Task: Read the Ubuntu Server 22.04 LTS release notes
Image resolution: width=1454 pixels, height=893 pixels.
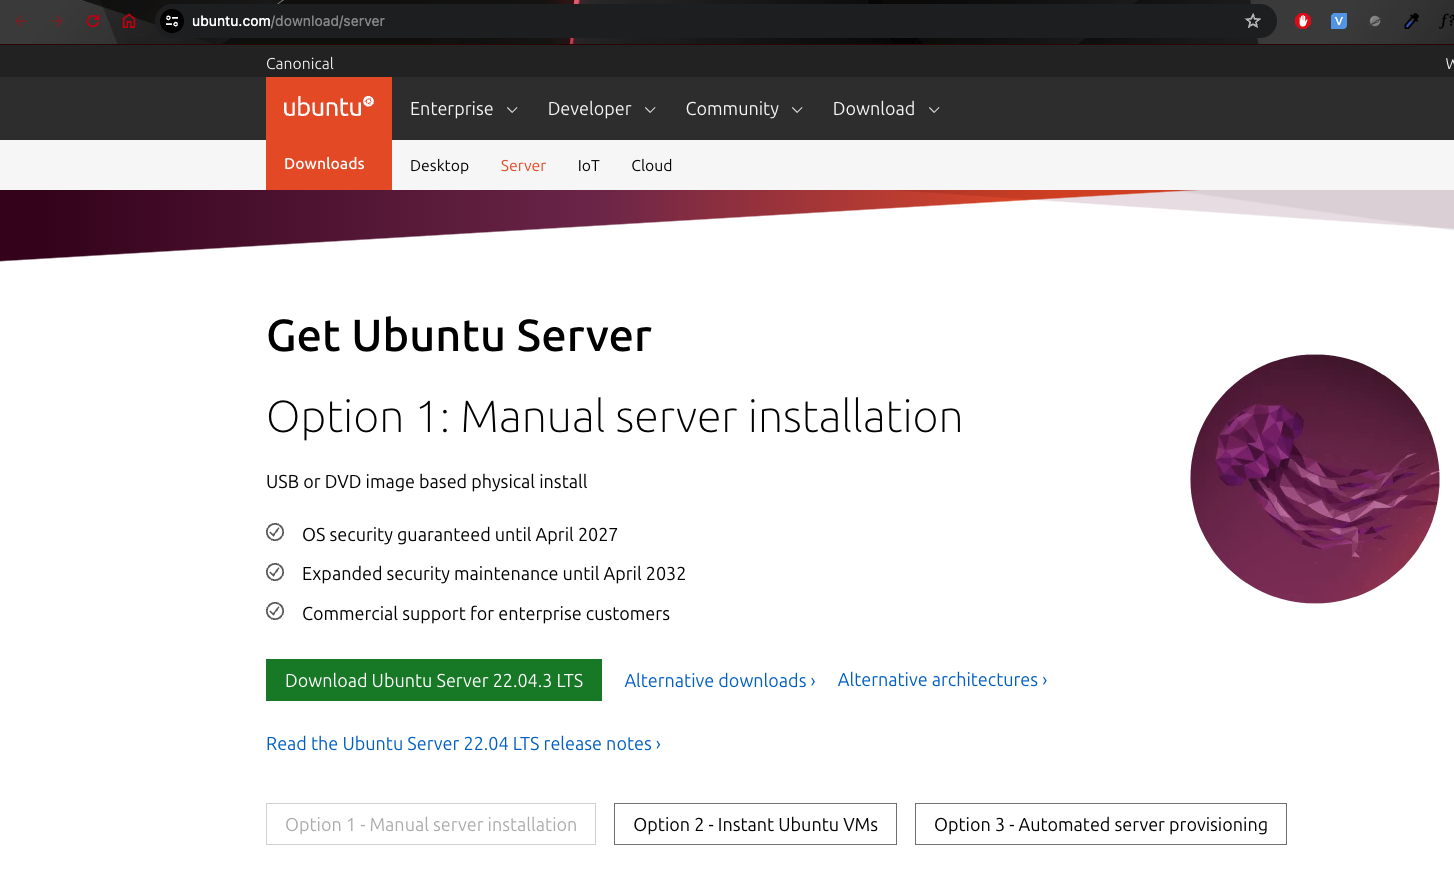Action: pos(463,744)
